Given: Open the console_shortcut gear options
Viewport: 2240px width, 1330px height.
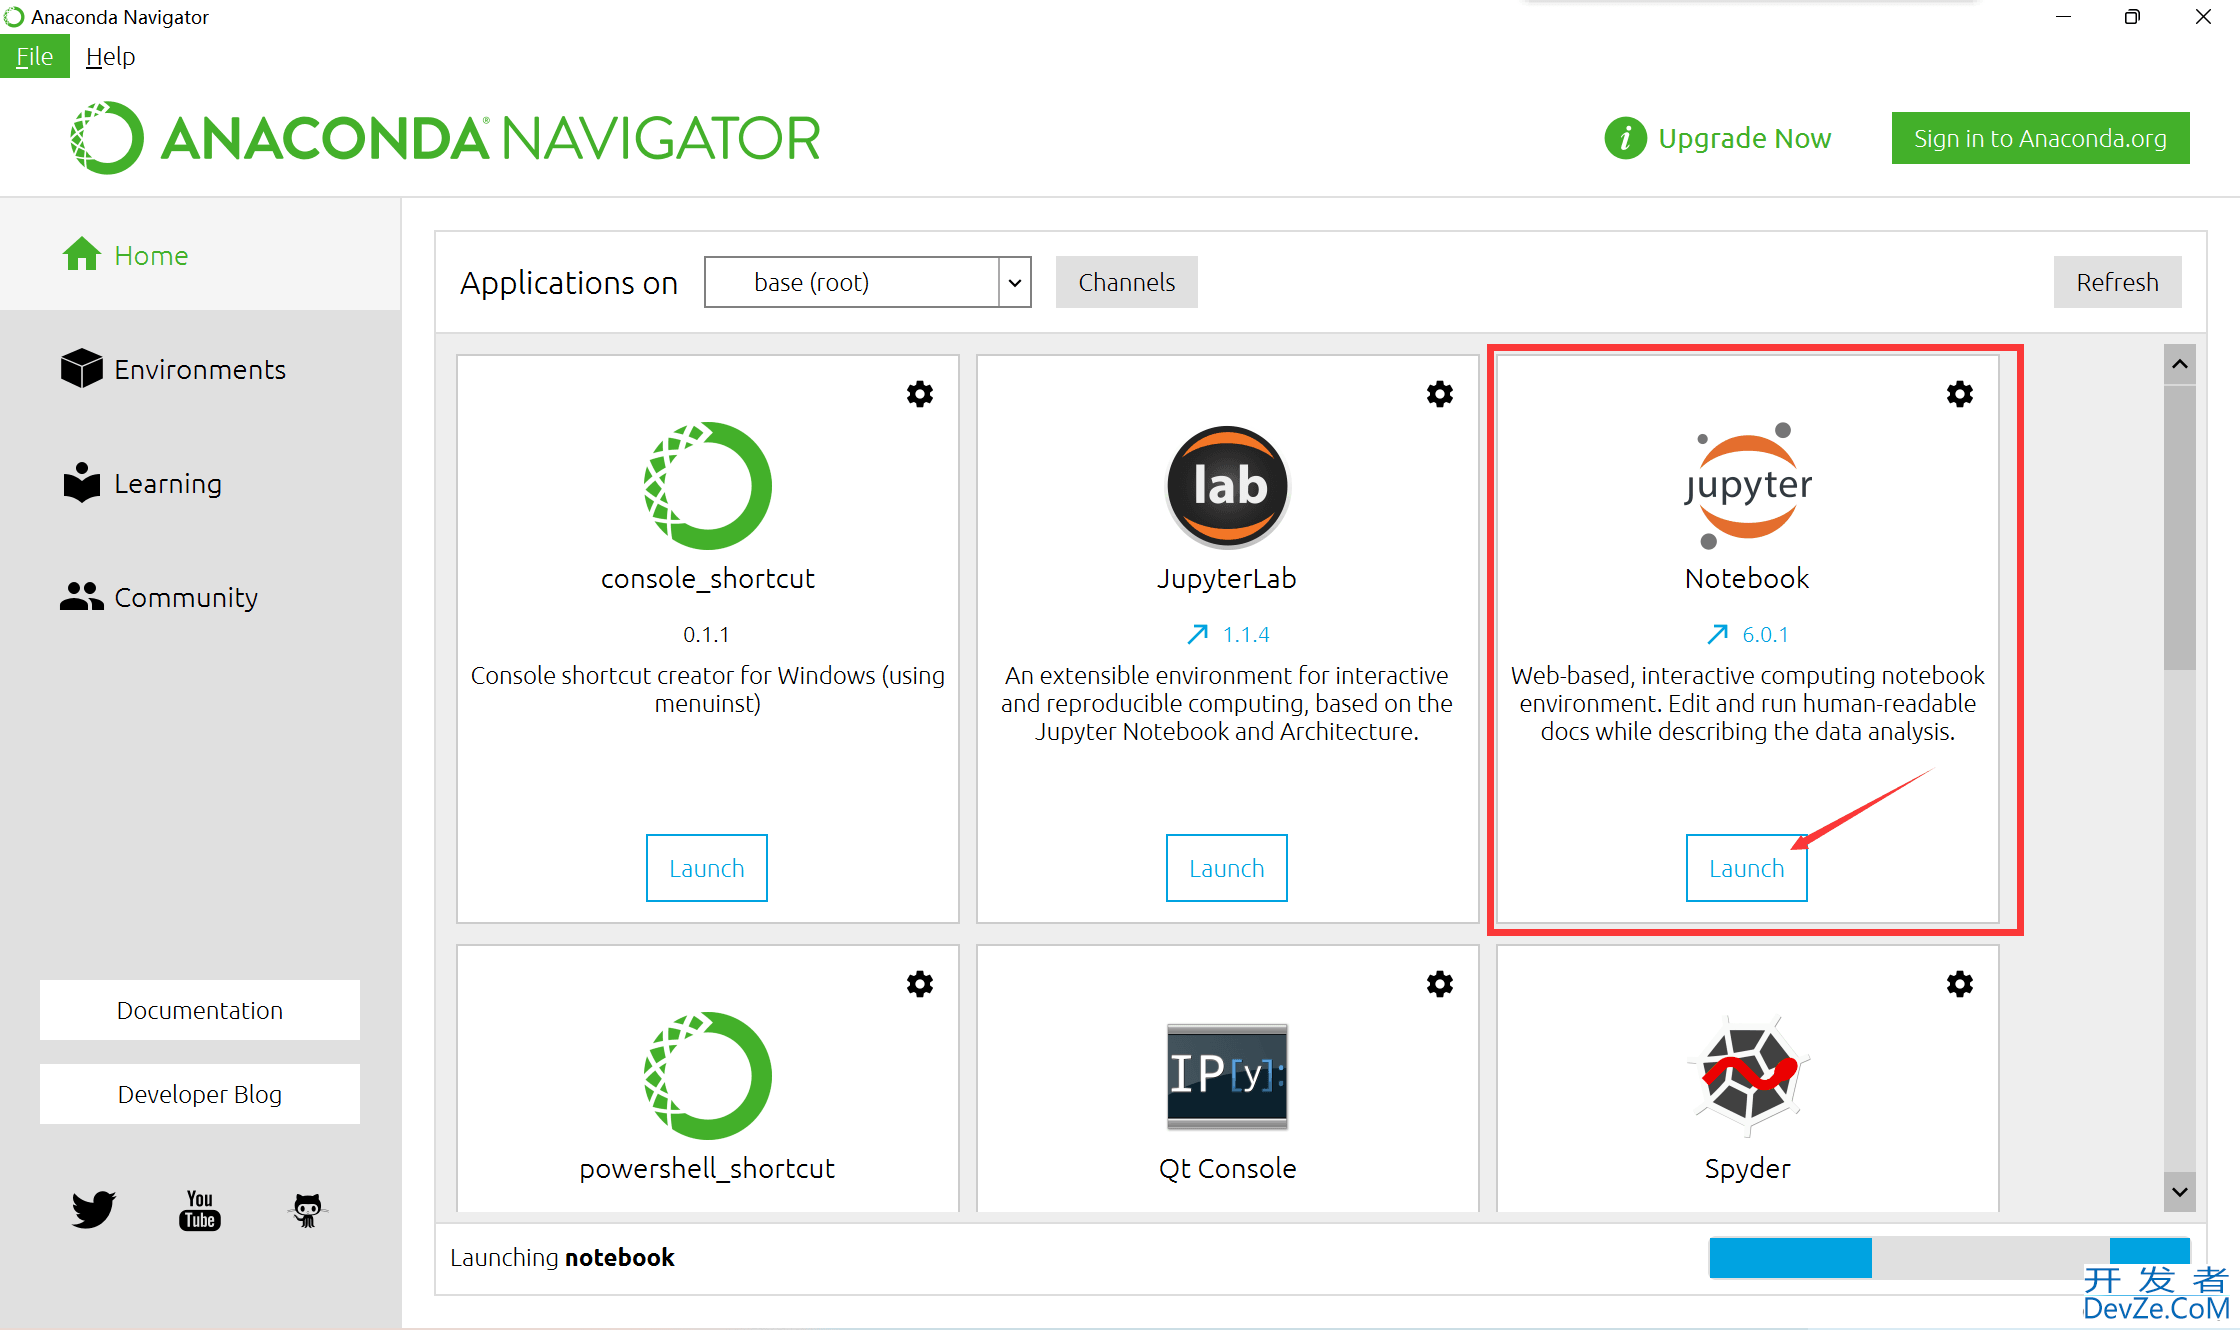Looking at the screenshot, I should (x=920, y=394).
